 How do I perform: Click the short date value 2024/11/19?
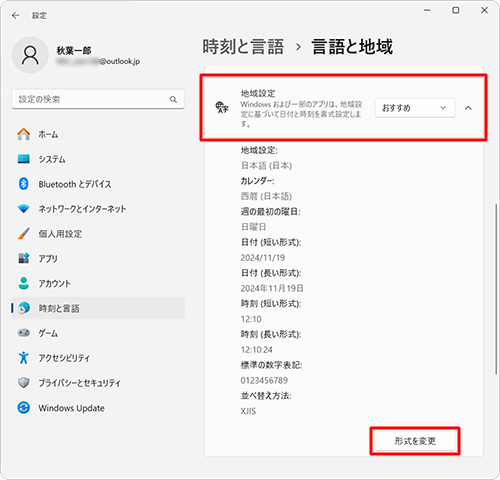[x=263, y=258]
